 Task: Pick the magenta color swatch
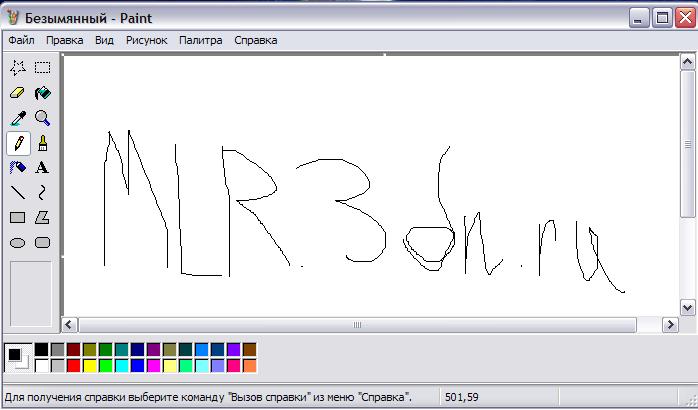[154, 365]
